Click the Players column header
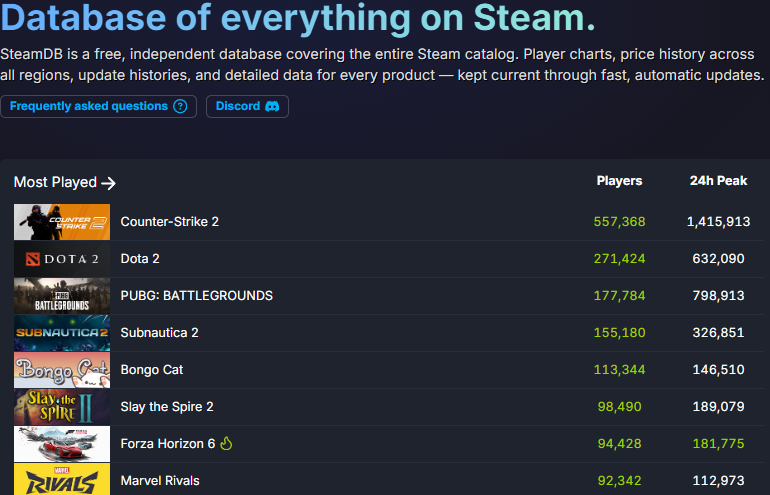Image resolution: width=770 pixels, height=495 pixels. tap(619, 181)
